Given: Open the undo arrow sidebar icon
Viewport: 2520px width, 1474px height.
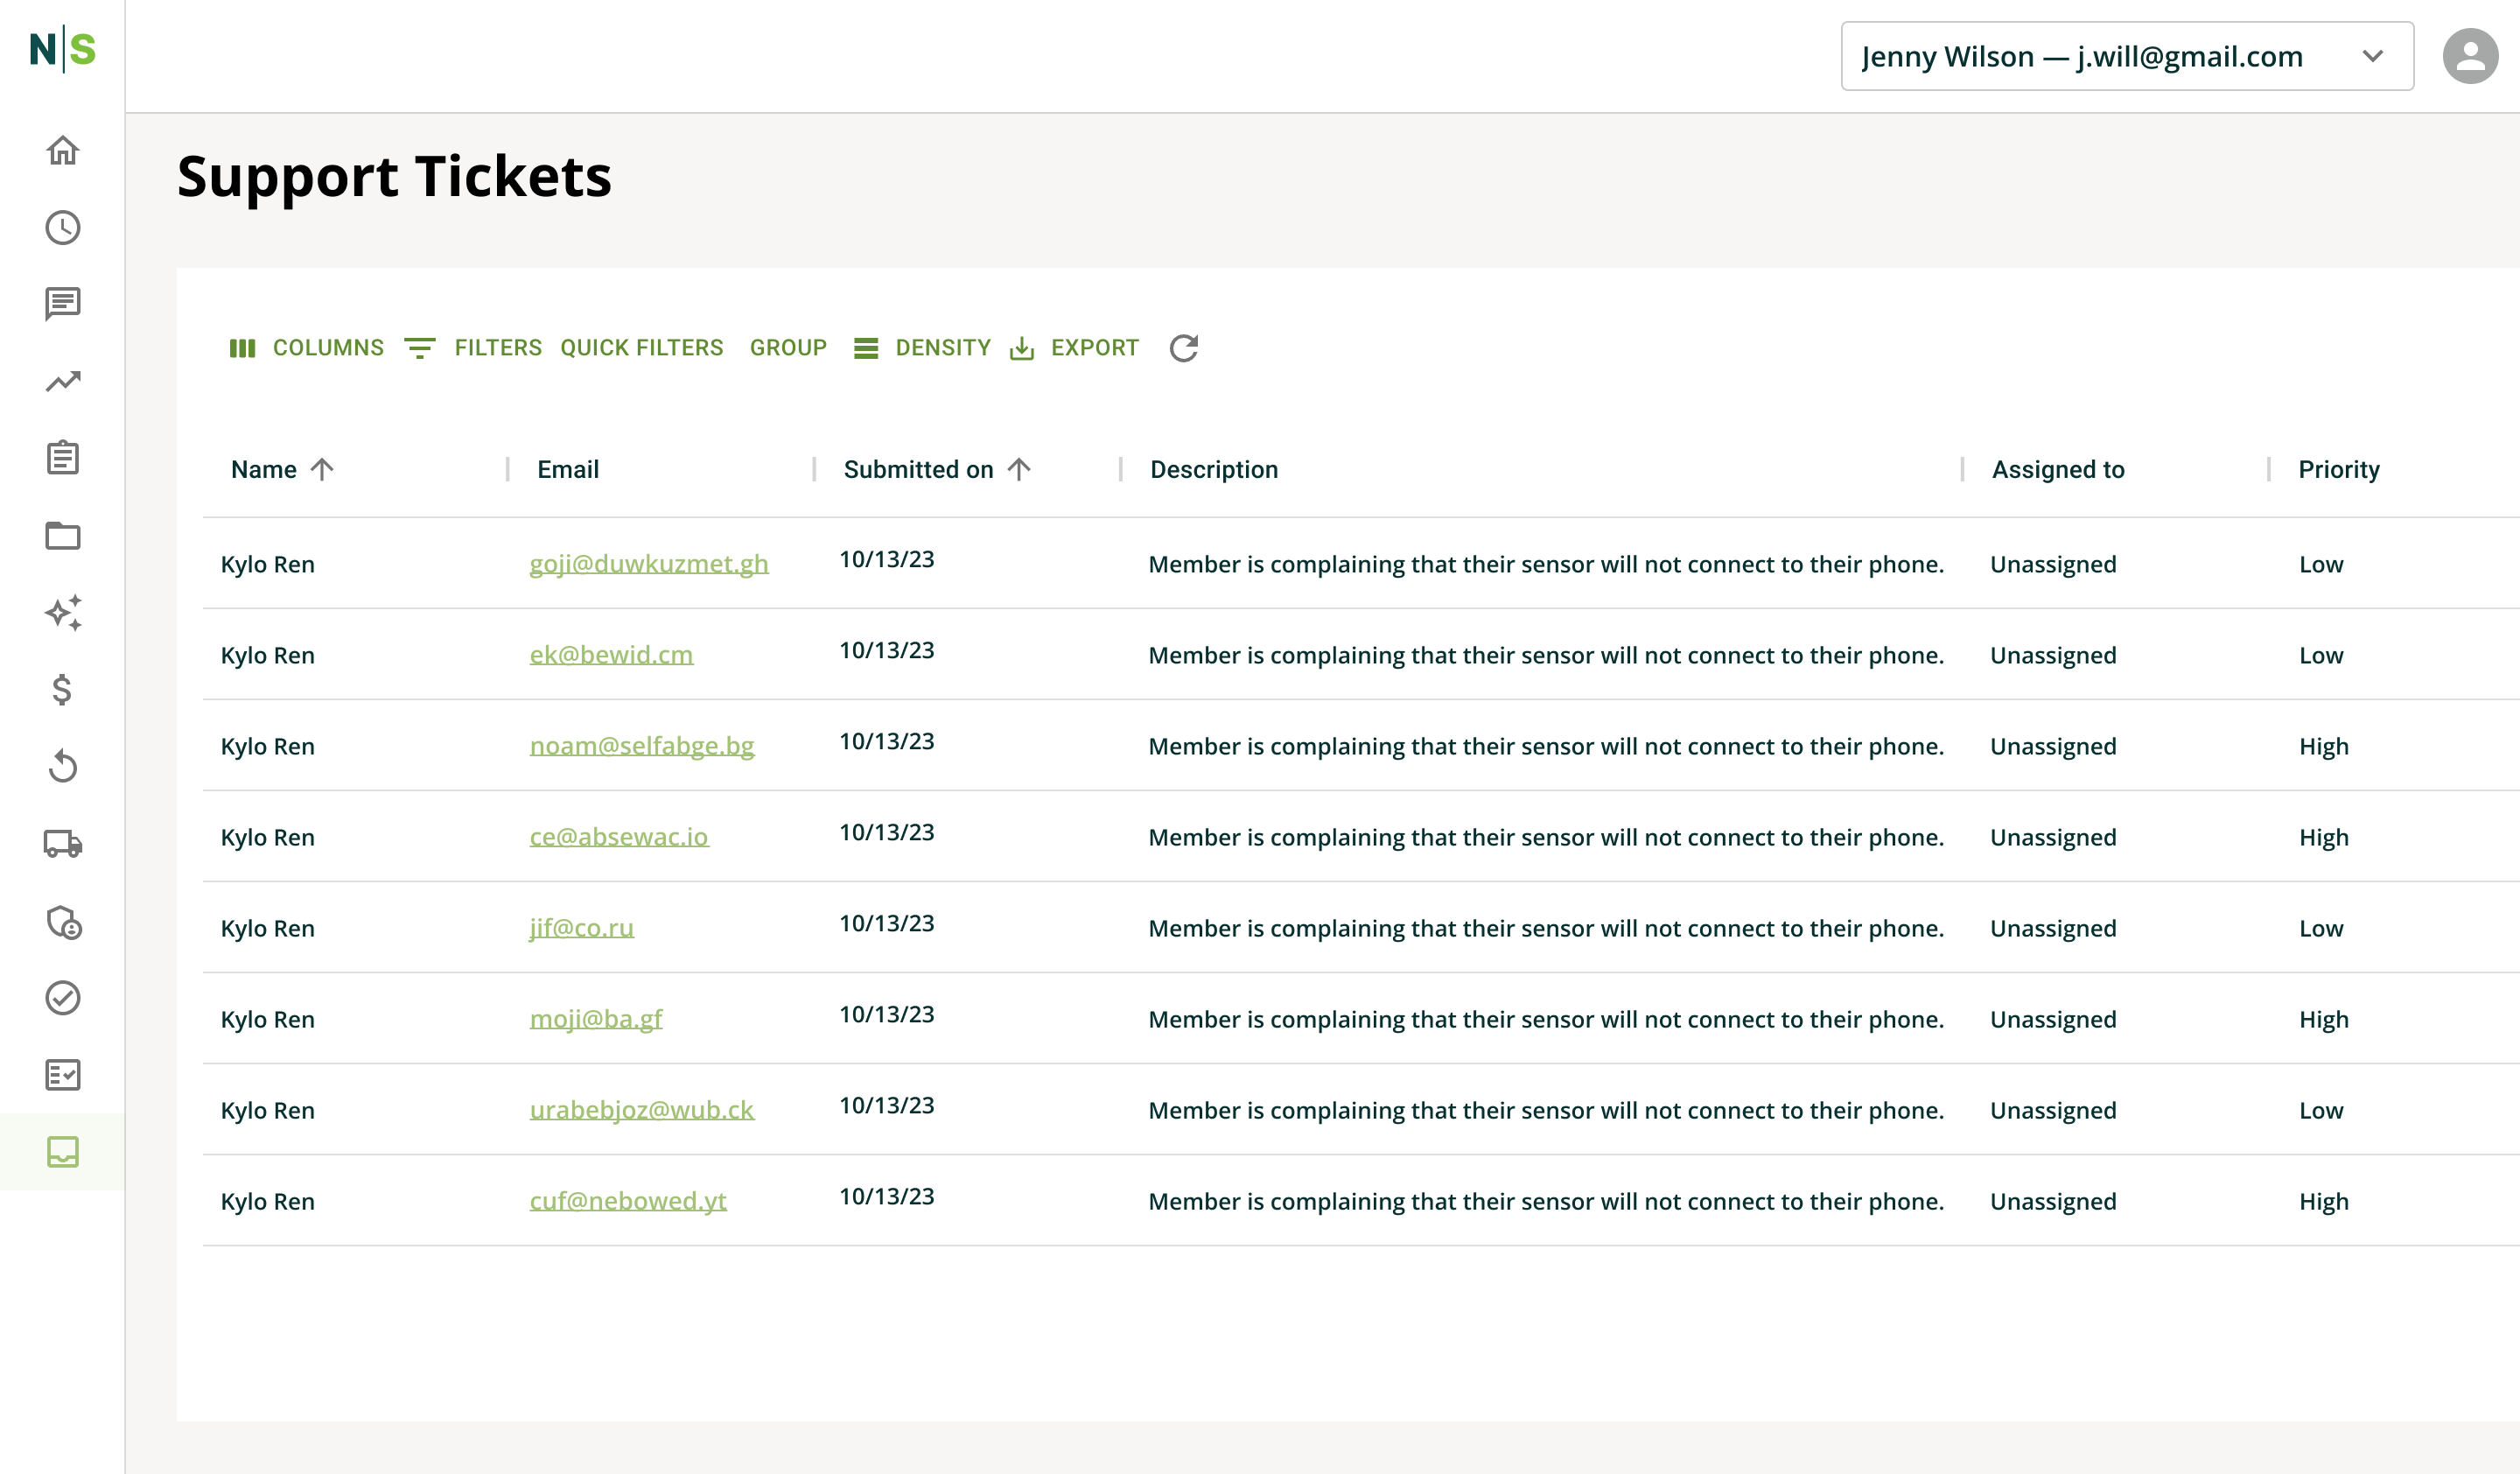Looking at the screenshot, I should coord(62,766).
